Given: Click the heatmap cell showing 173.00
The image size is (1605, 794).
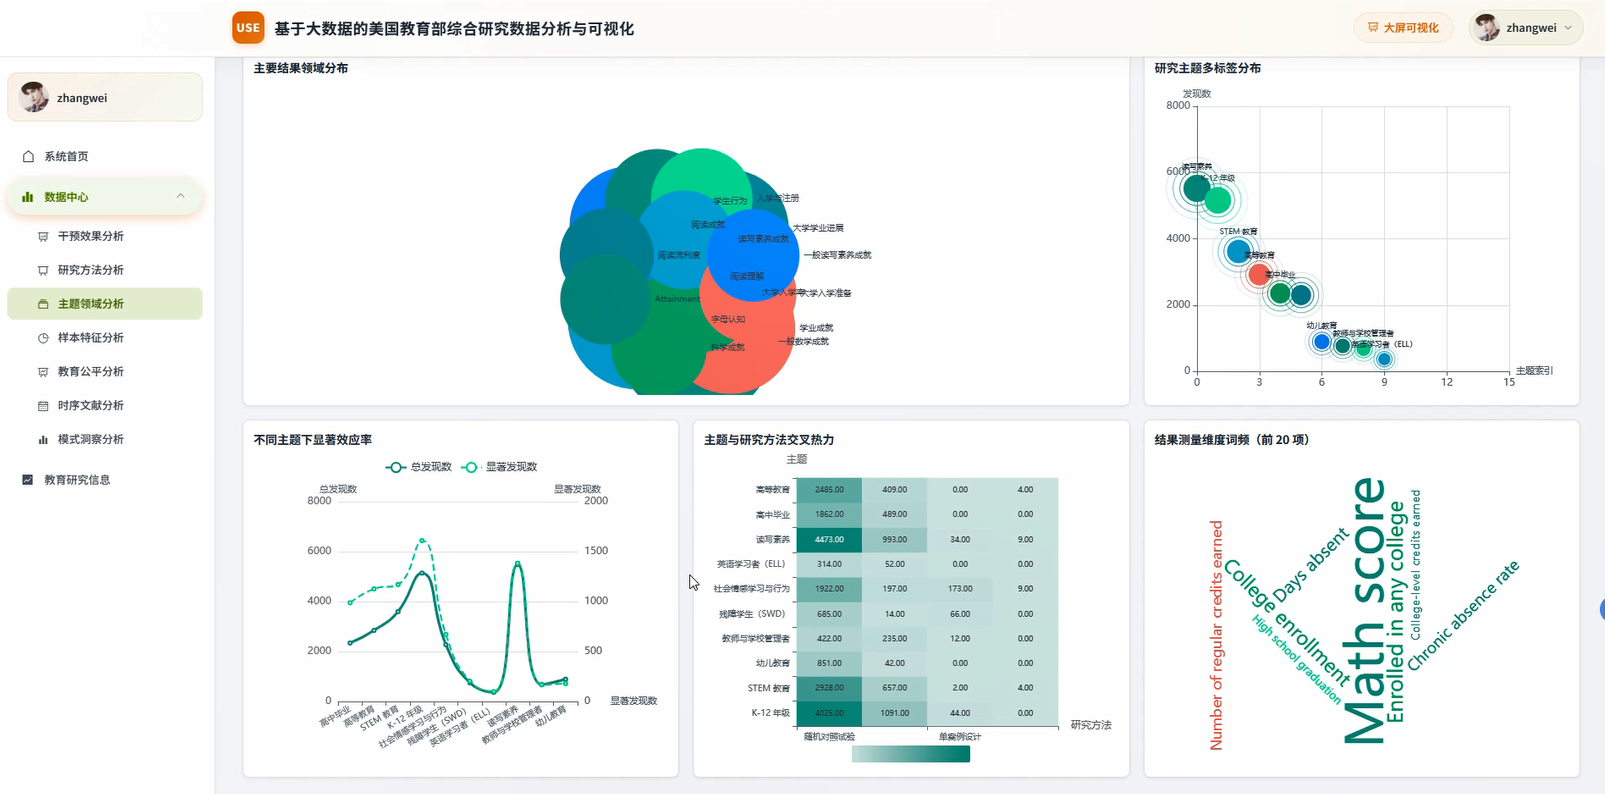Looking at the screenshot, I should coord(960,589).
